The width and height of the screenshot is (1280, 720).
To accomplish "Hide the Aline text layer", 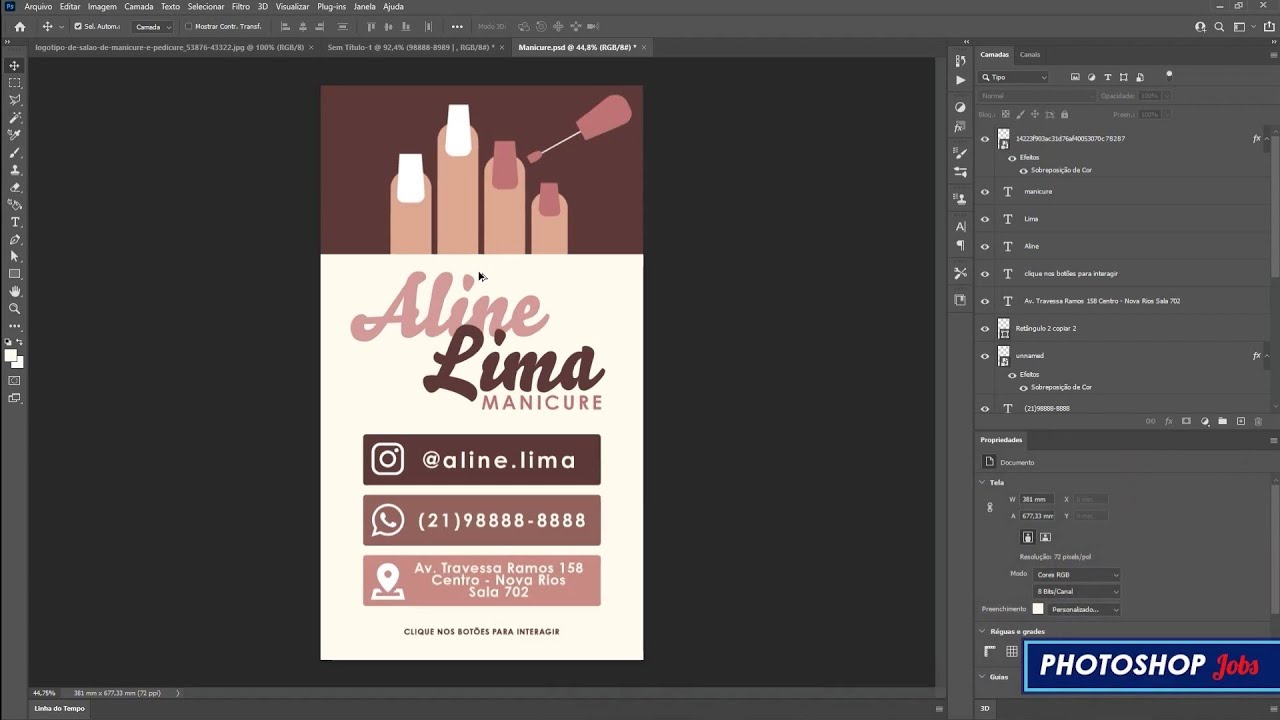I will (984, 246).
